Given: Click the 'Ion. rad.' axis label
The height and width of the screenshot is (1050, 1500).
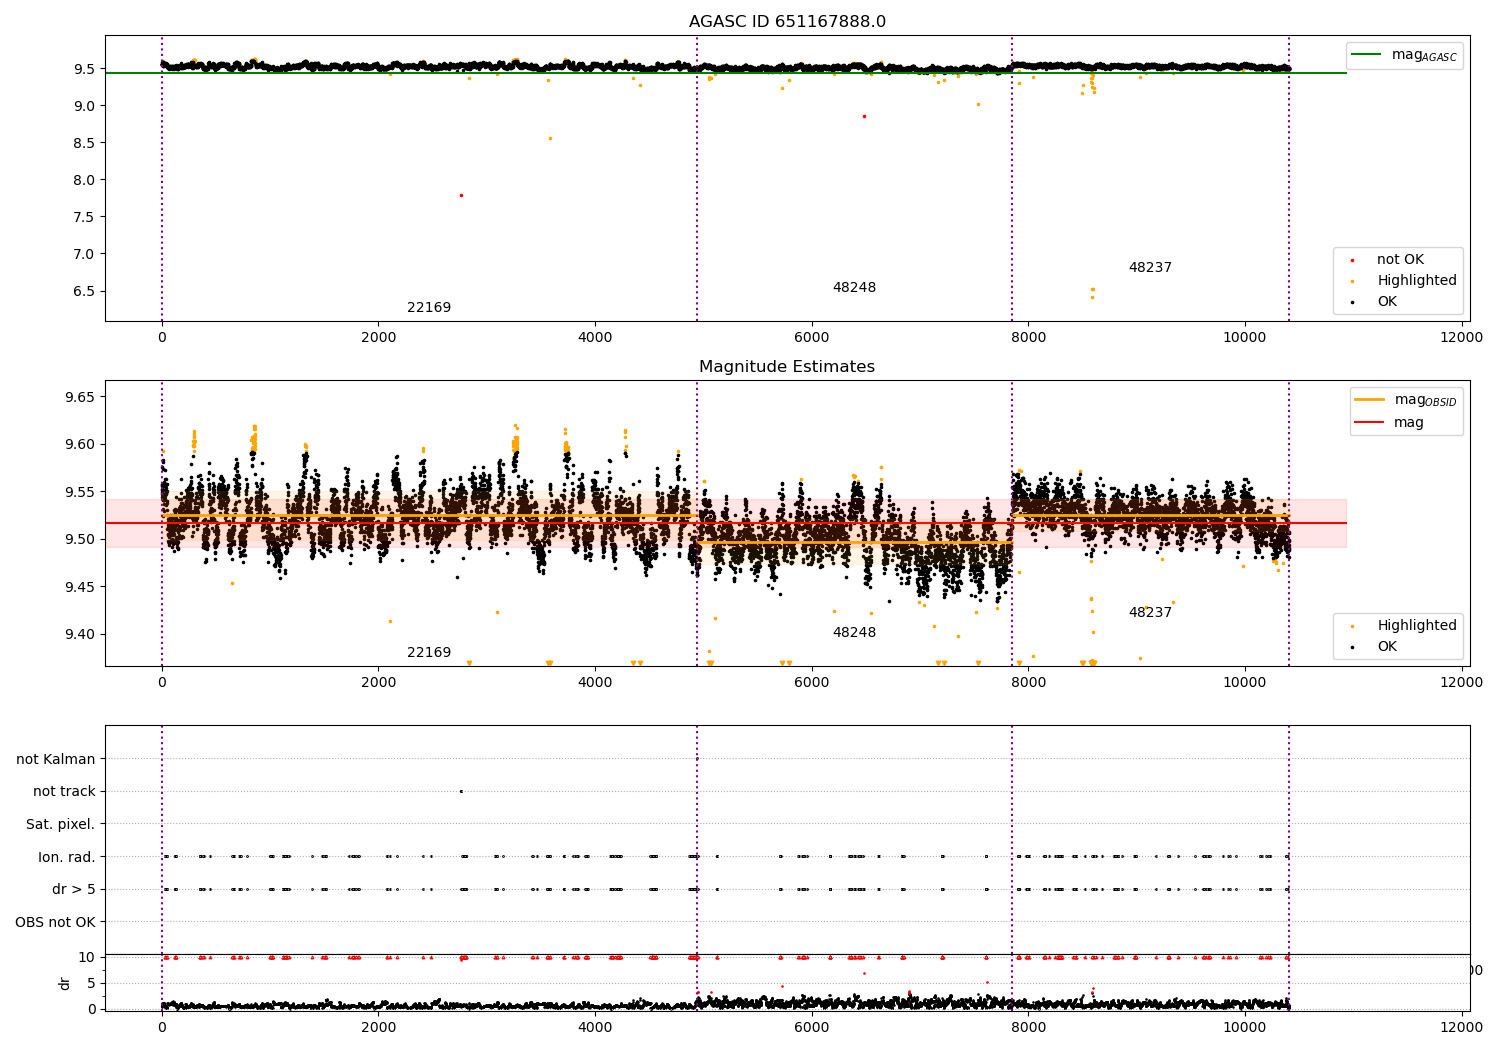Looking at the screenshot, I should tap(67, 857).
